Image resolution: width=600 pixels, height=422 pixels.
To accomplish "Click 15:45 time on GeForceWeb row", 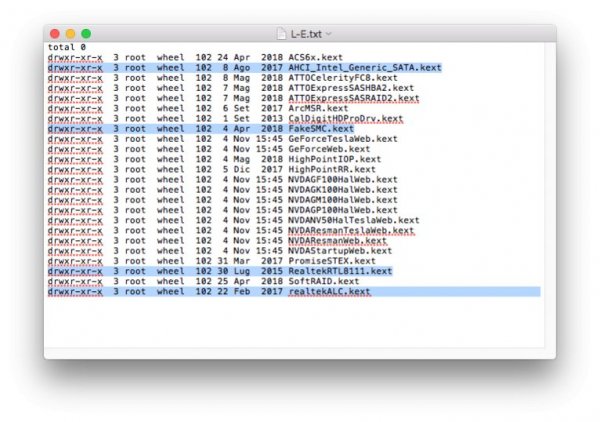I will [269, 149].
